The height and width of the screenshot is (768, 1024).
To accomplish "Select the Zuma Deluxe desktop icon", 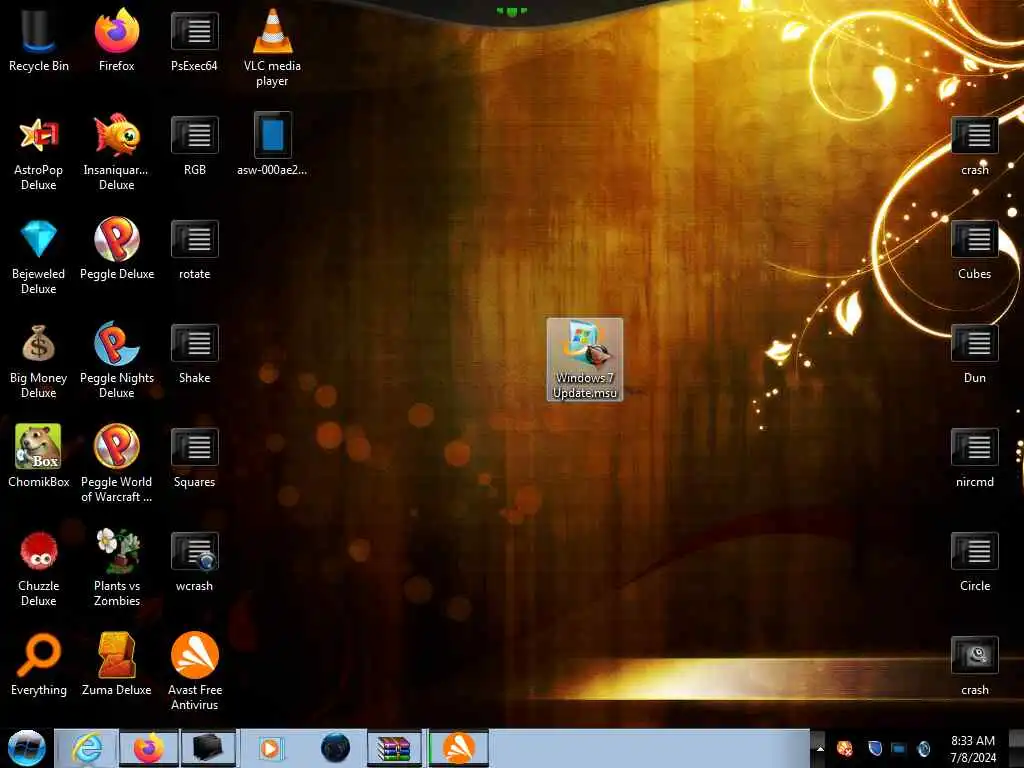I will pos(116,665).
